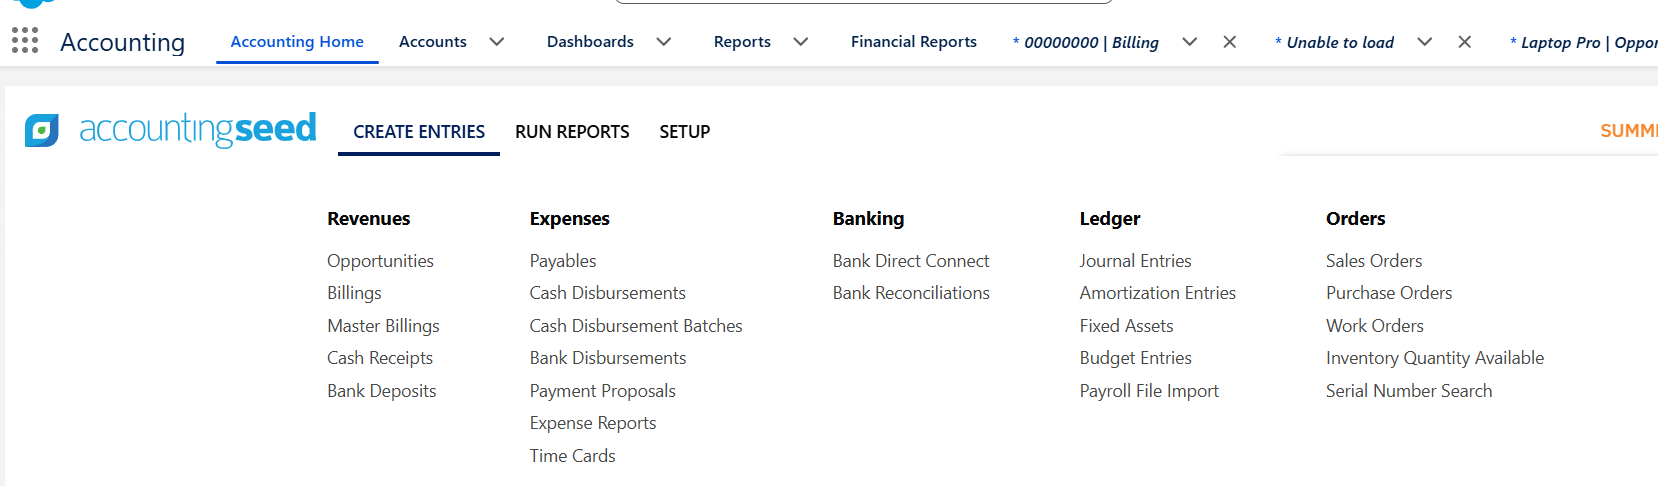1658x486 pixels.
Task: Open the Amortization Entries link
Action: pos(1158,293)
